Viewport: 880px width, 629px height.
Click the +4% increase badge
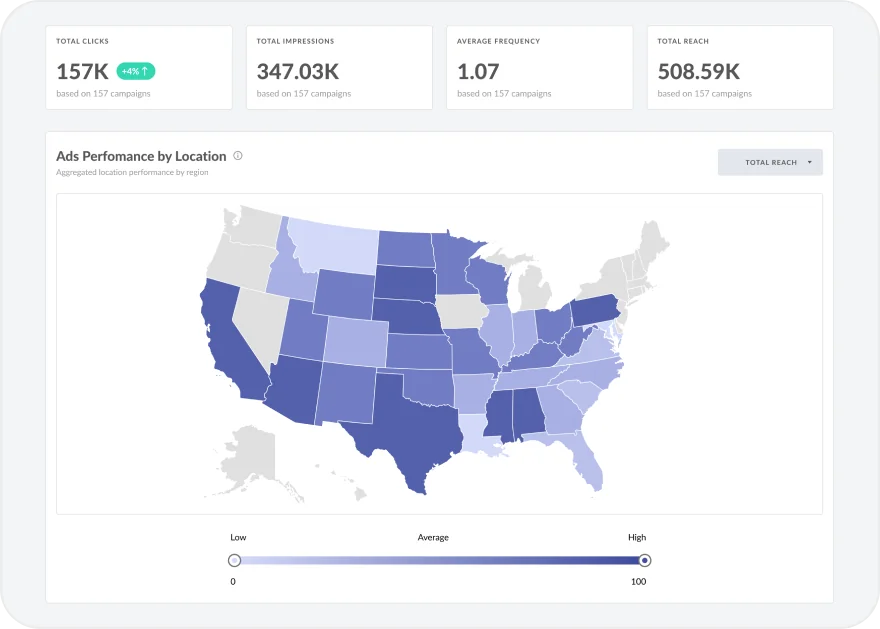pos(136,71)
